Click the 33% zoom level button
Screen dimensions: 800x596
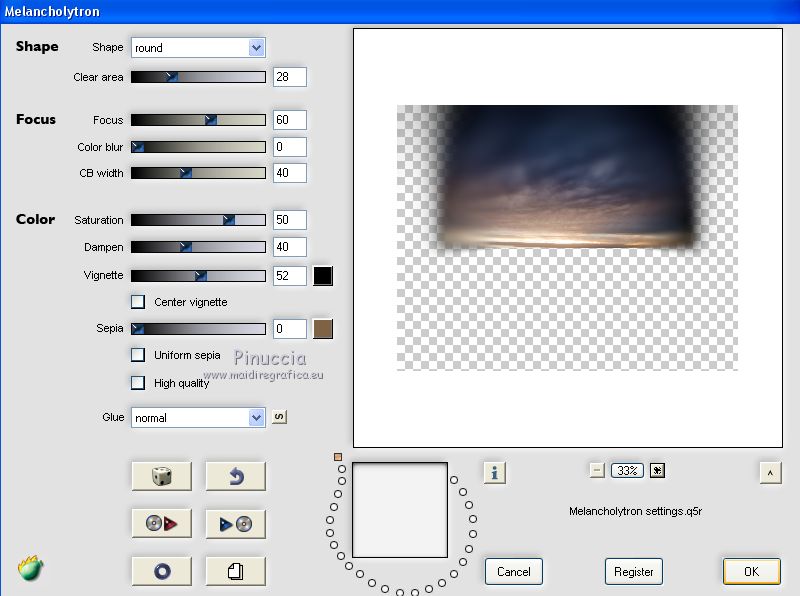coord(627,470)
